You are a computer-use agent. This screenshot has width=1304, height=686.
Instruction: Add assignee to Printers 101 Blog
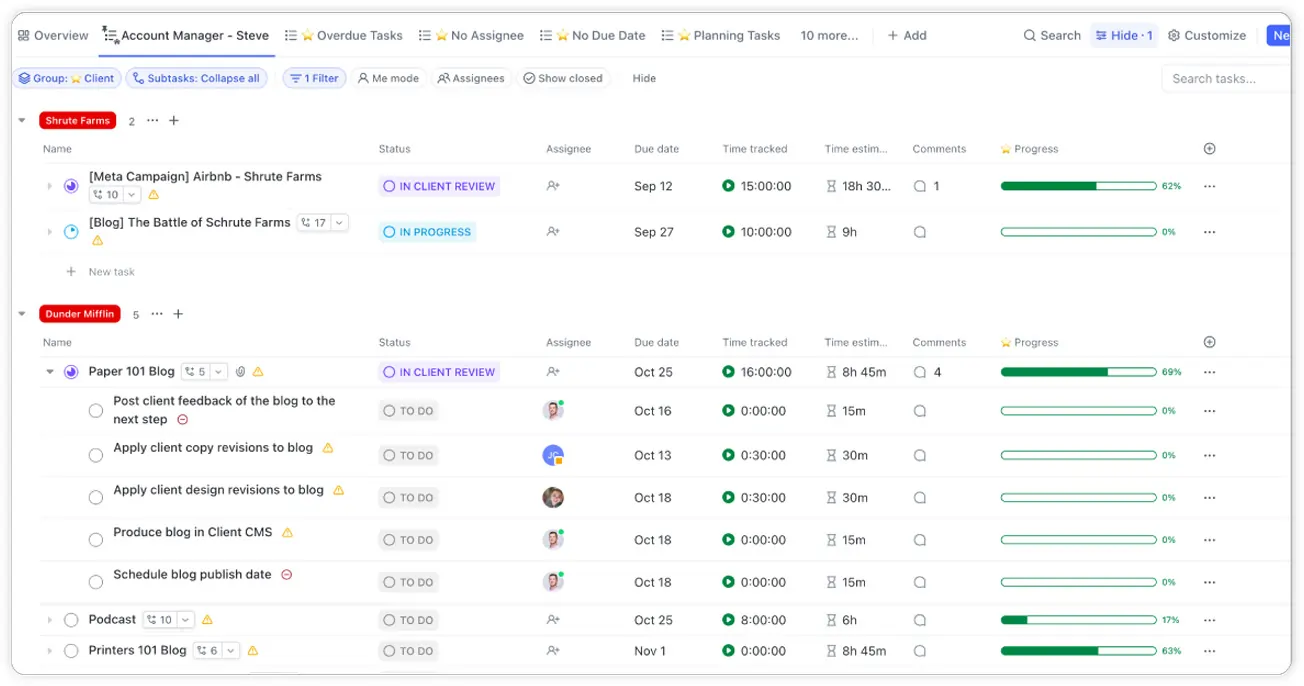tap(553, 651)
